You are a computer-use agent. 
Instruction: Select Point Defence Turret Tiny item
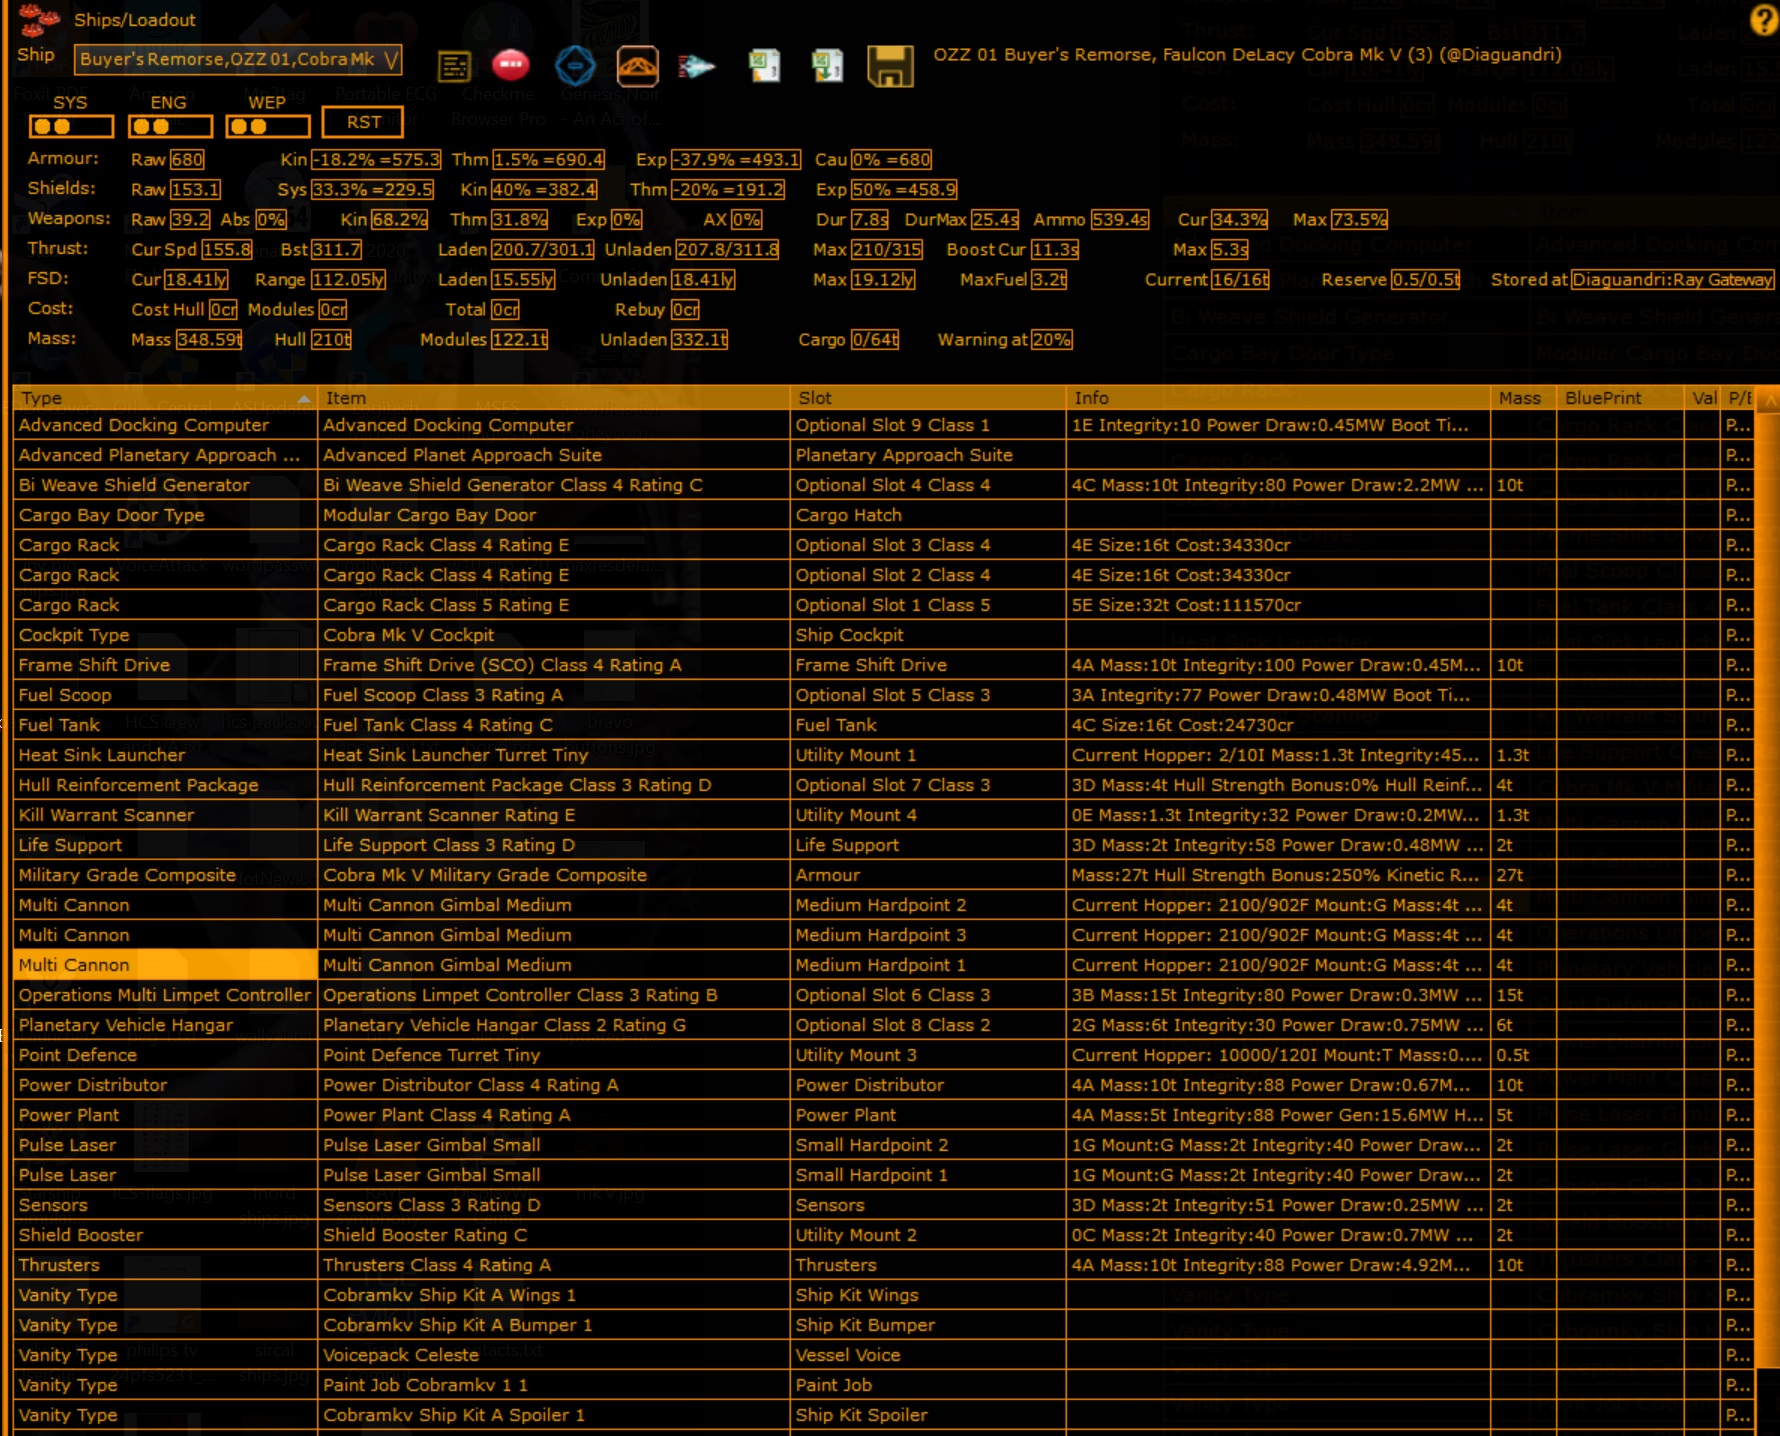point(553,1055)
